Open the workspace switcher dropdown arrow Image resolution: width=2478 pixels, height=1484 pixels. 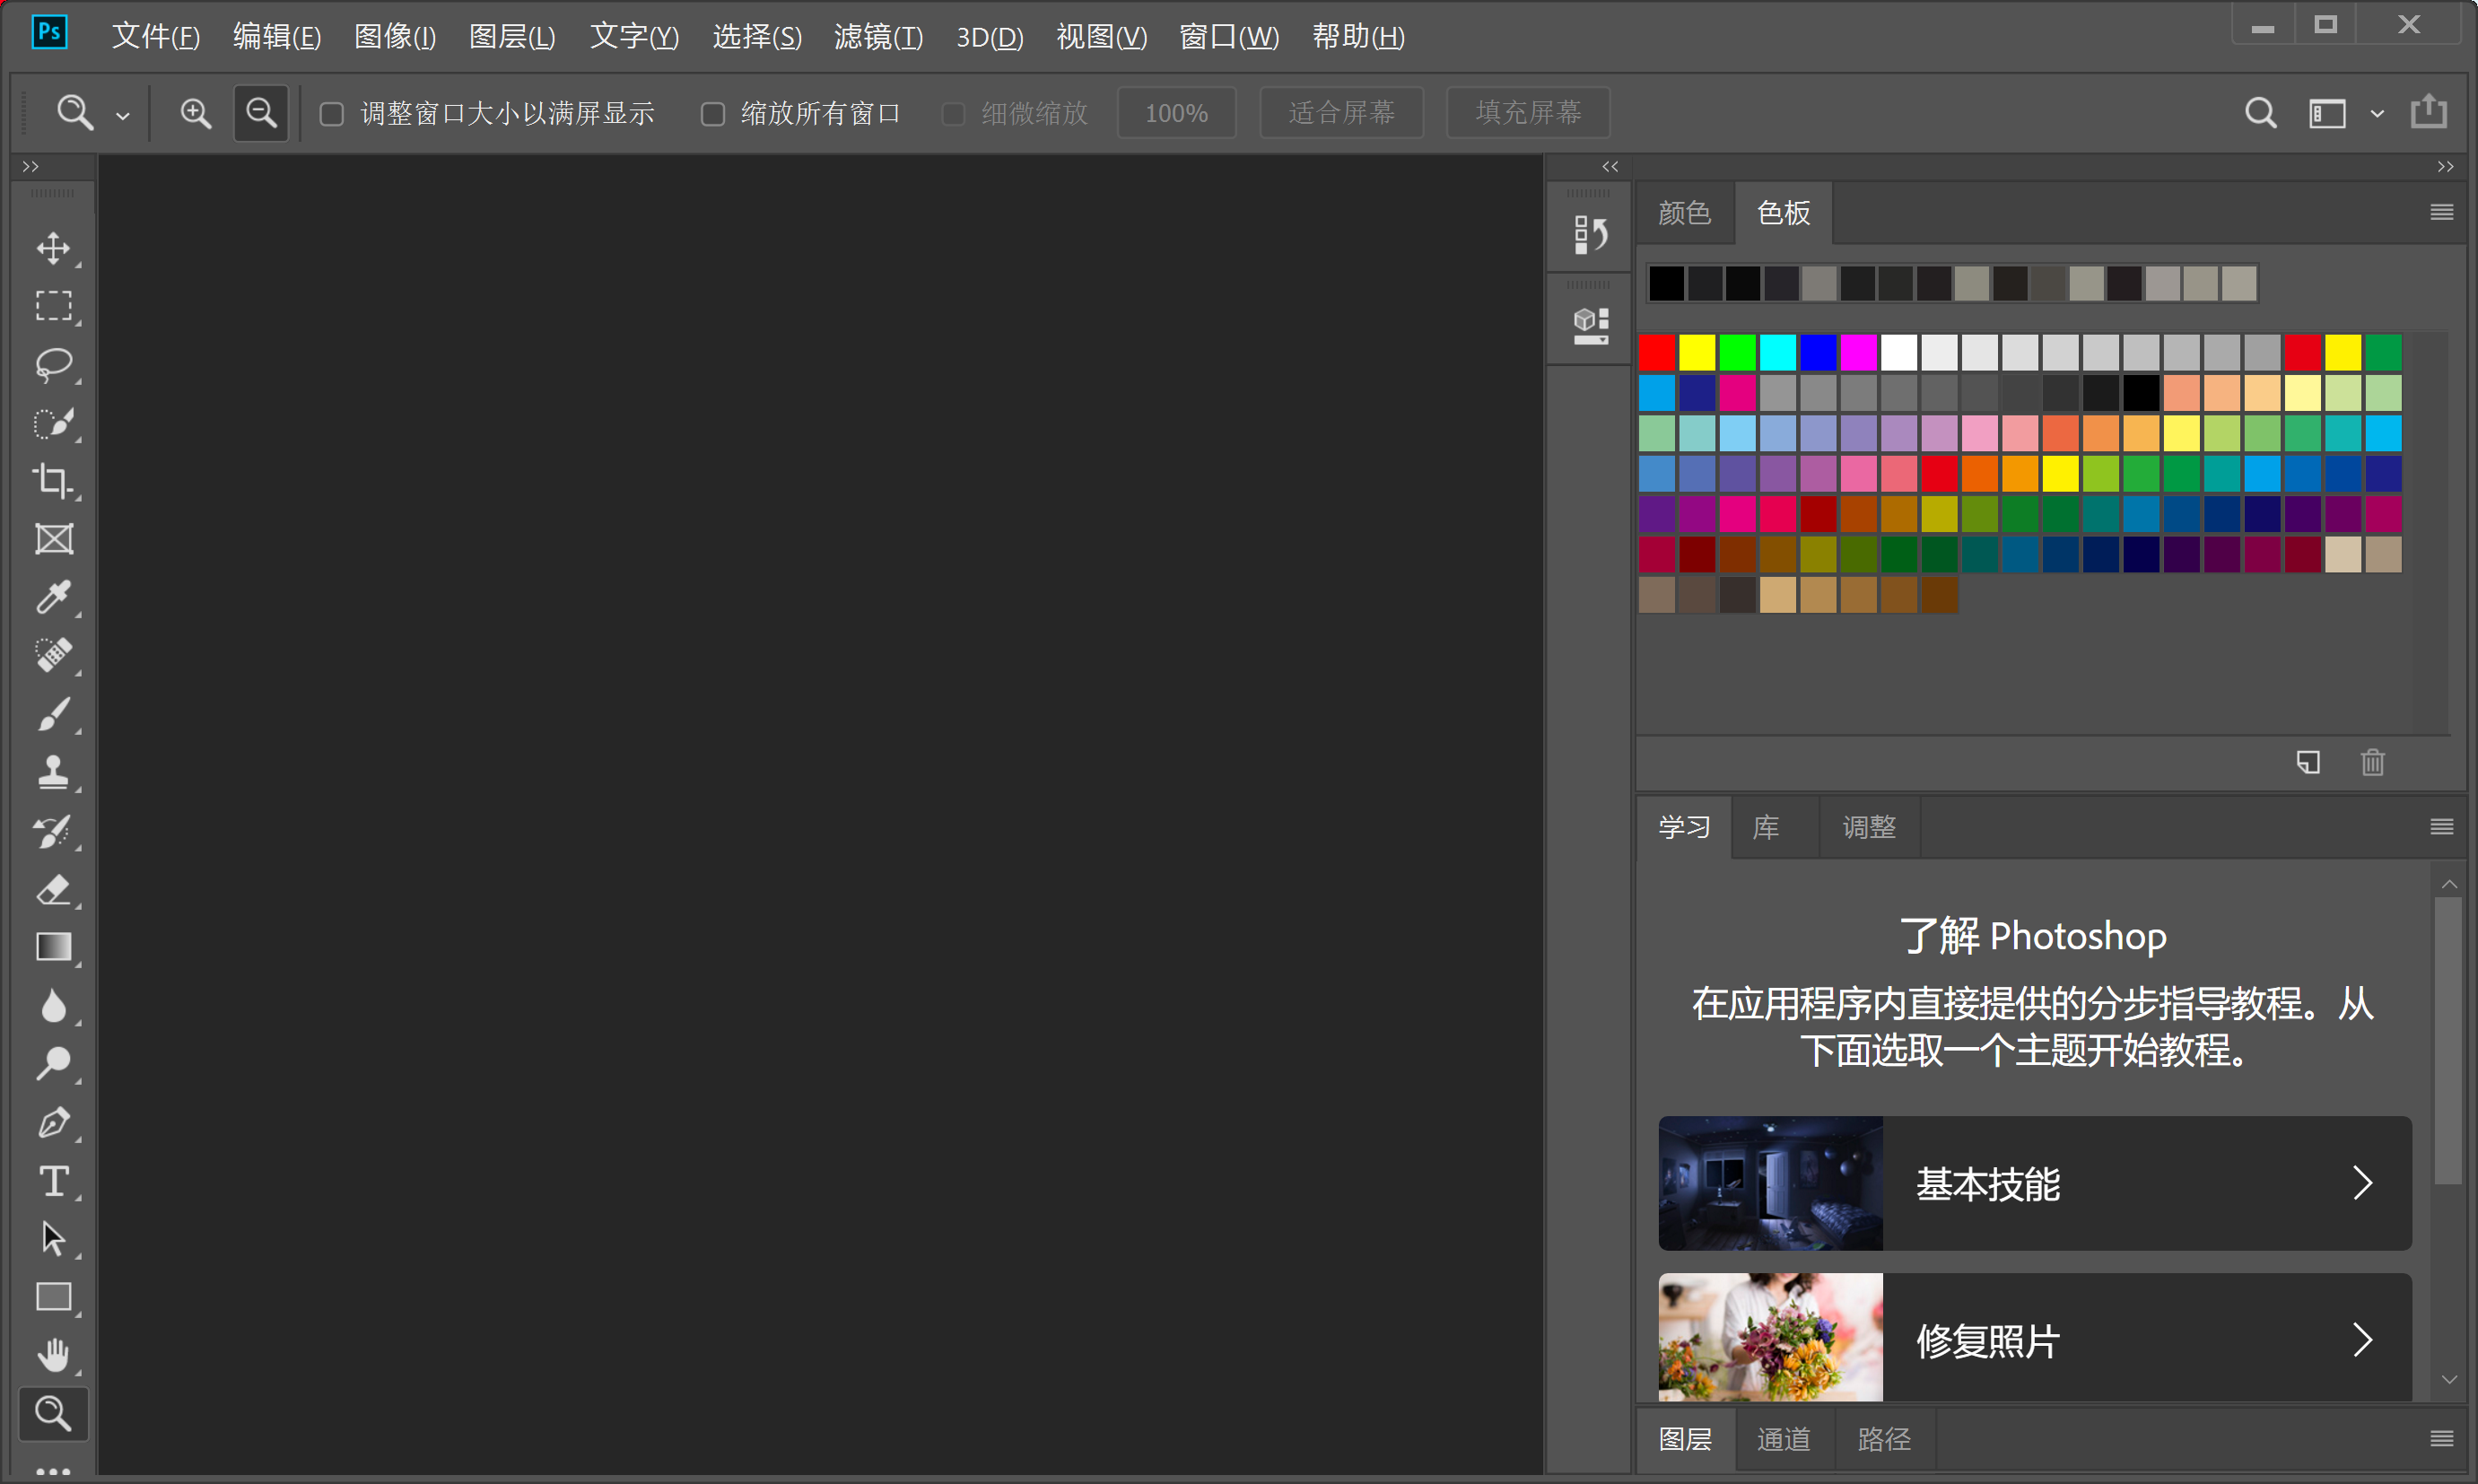pos(2377,114)
